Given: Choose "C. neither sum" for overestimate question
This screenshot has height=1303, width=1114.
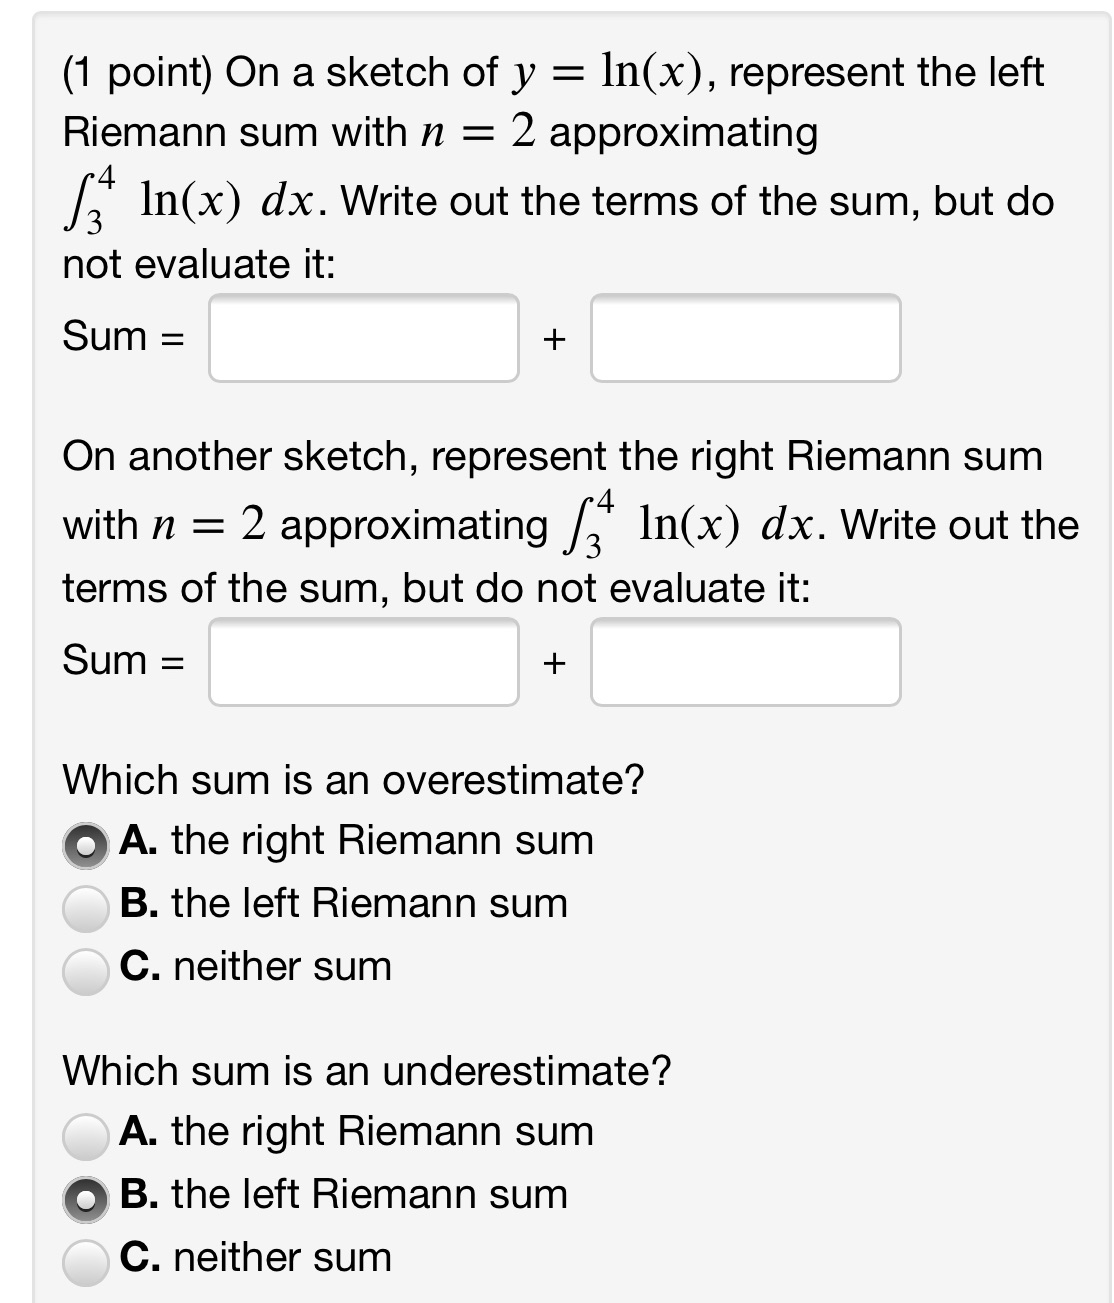Looking at the screenshot, I should pyautogui.click(x=88, y=967).
